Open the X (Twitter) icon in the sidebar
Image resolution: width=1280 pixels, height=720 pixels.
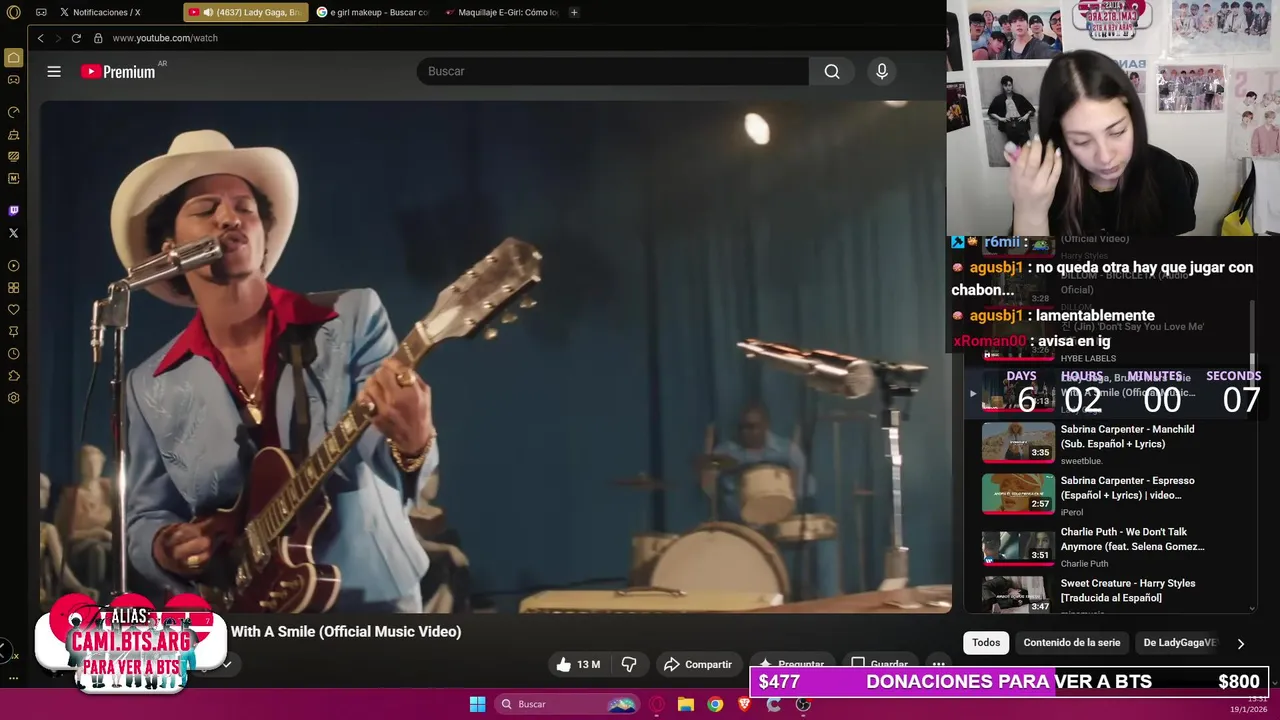click(x=13, y=233)
